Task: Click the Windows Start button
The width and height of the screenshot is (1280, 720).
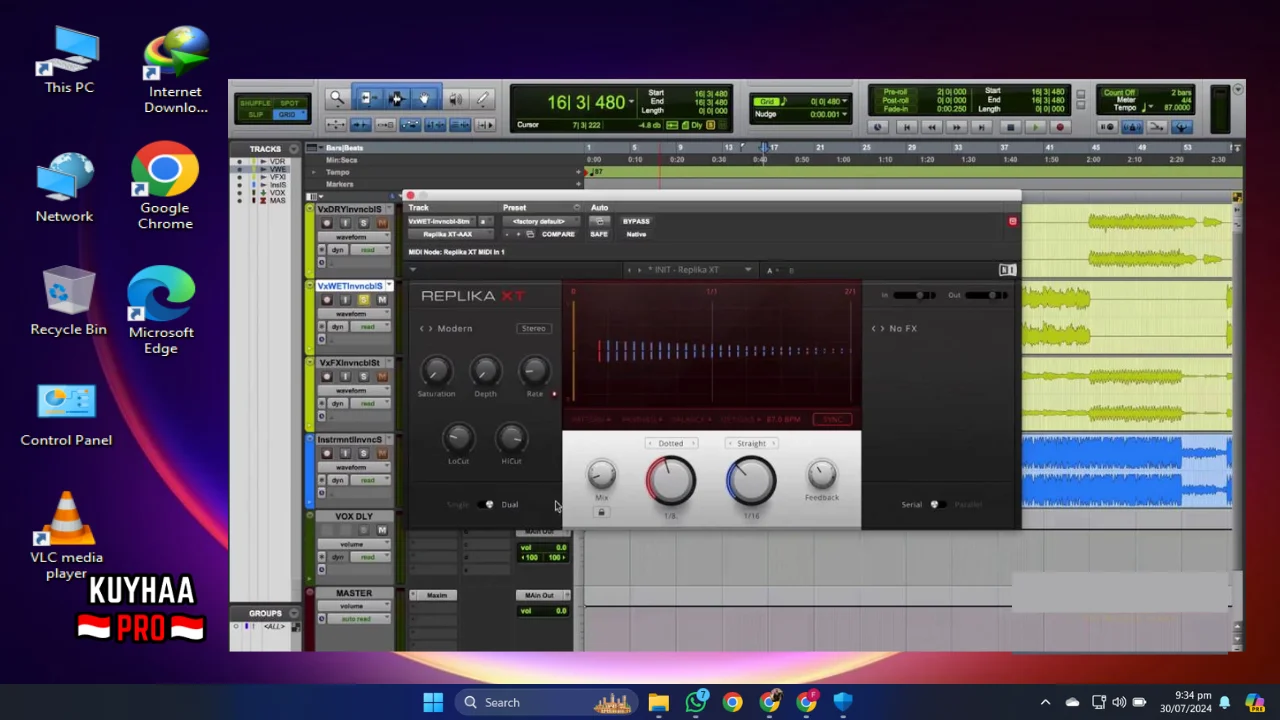Action: pos(433,702)
